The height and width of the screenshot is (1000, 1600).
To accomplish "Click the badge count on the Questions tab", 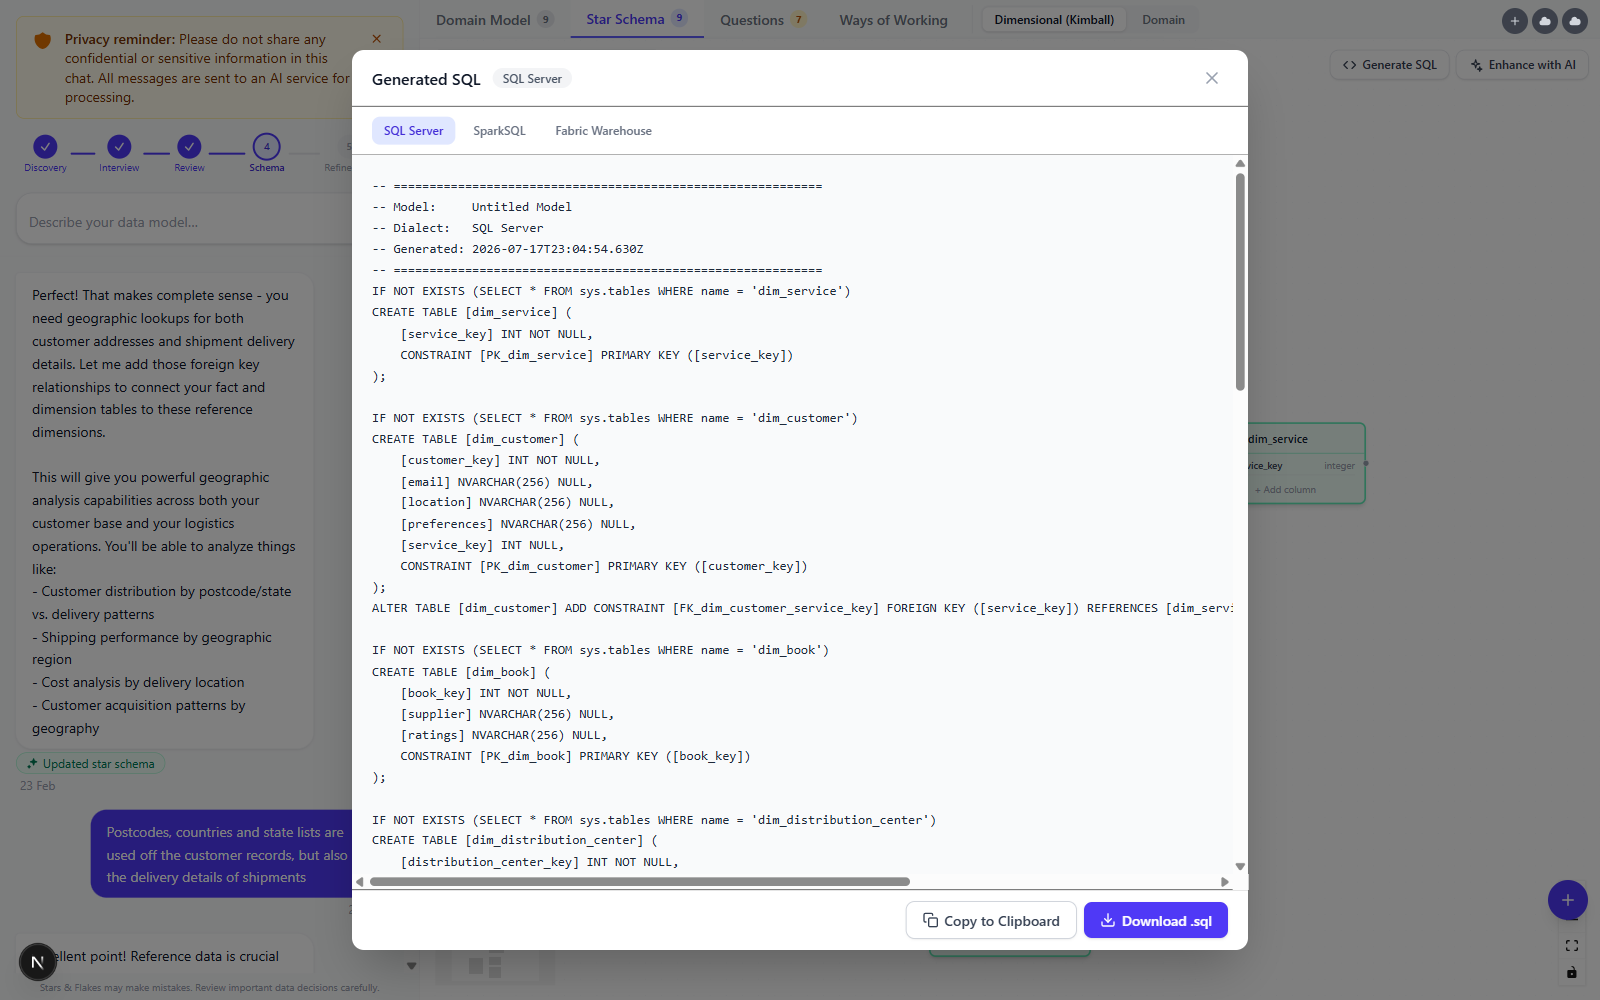I will (x=798, y=20).
